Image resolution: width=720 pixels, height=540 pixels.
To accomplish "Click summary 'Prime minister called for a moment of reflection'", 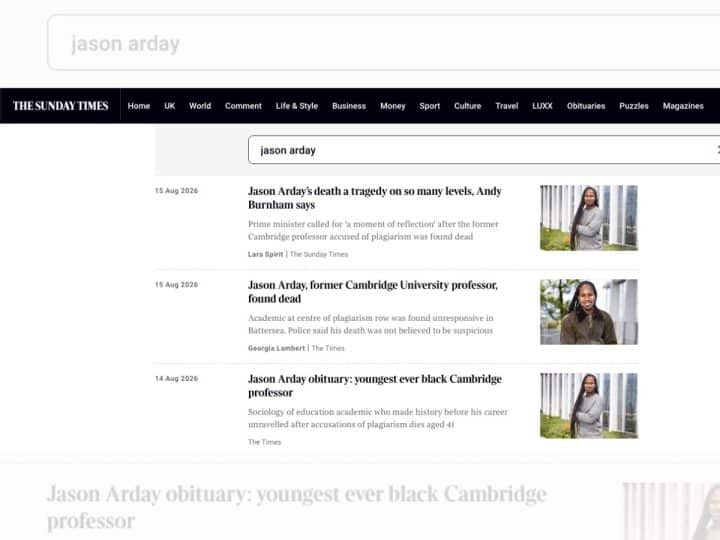I will 373,230.
